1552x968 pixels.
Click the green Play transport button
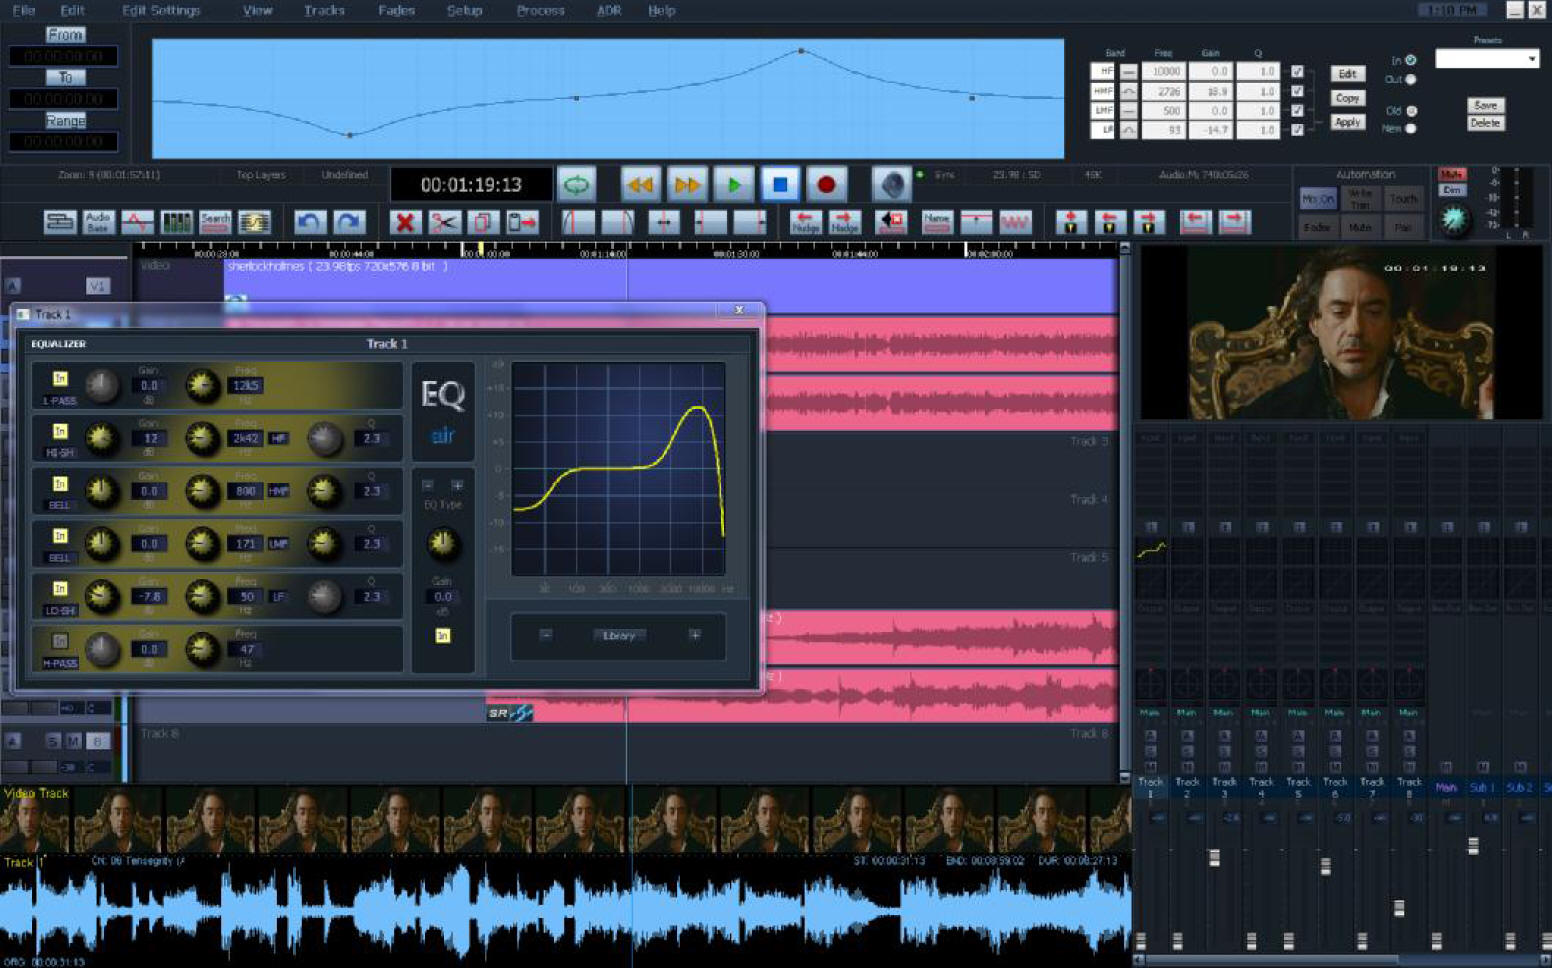click(734, 185)
